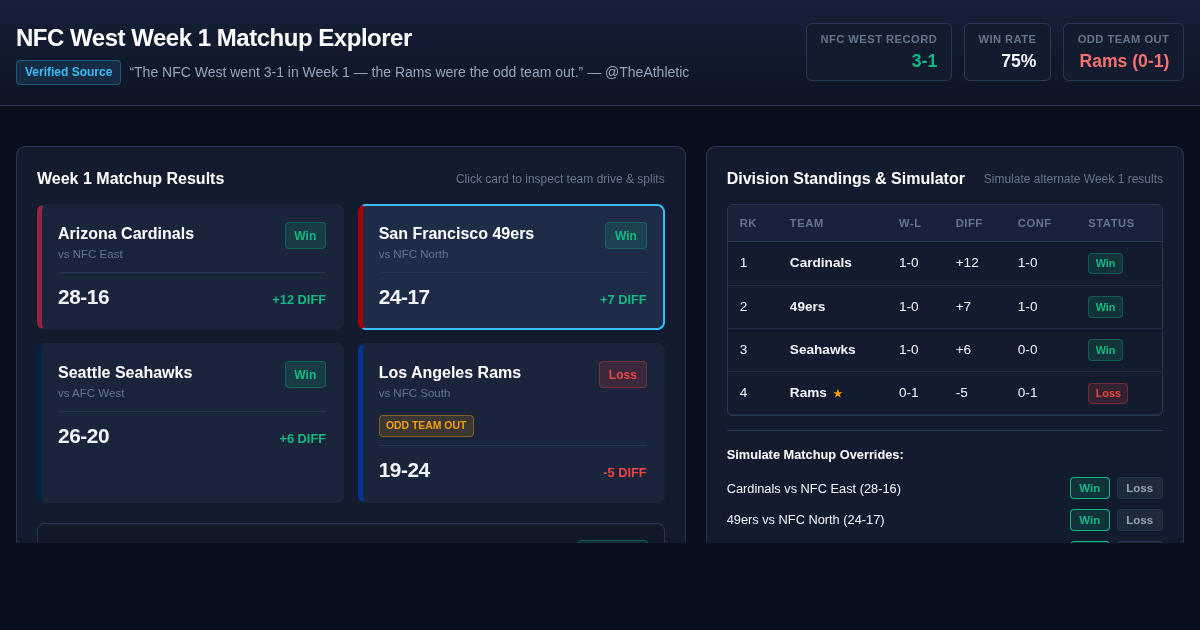Click the 'vs NFC South' label on Rams card
1200x630 pixels.
pos(414,393)
